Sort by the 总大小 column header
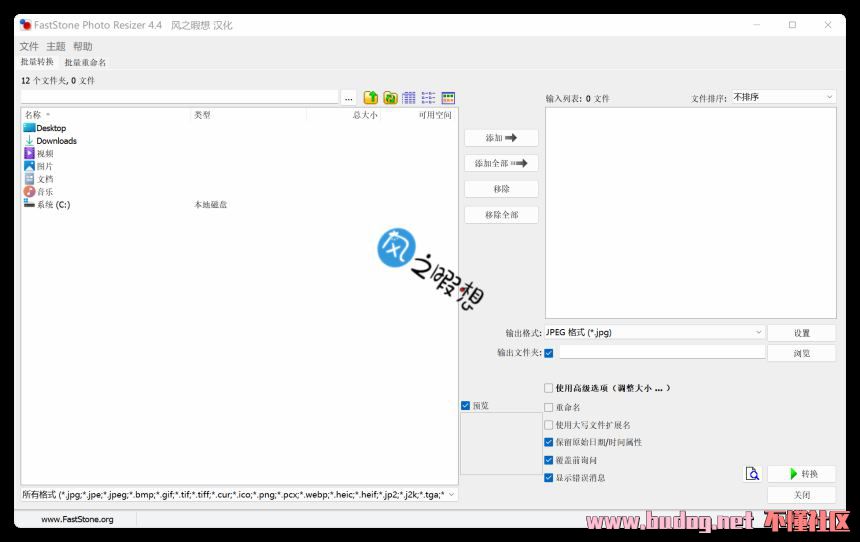The width and height of the screenshot is (860, 542). point(343,115)
